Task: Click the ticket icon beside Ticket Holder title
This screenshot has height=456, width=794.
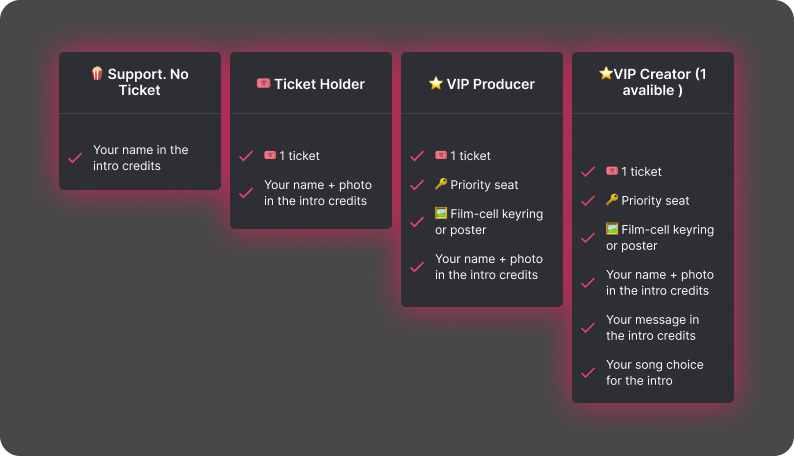Action: [x=264, y=84]
